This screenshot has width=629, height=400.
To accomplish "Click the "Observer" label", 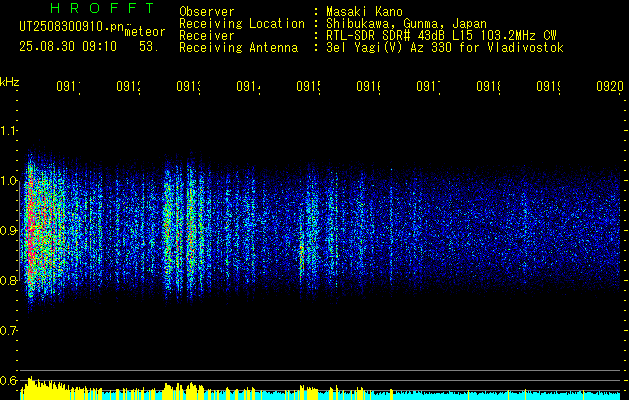I will [207, 12].
